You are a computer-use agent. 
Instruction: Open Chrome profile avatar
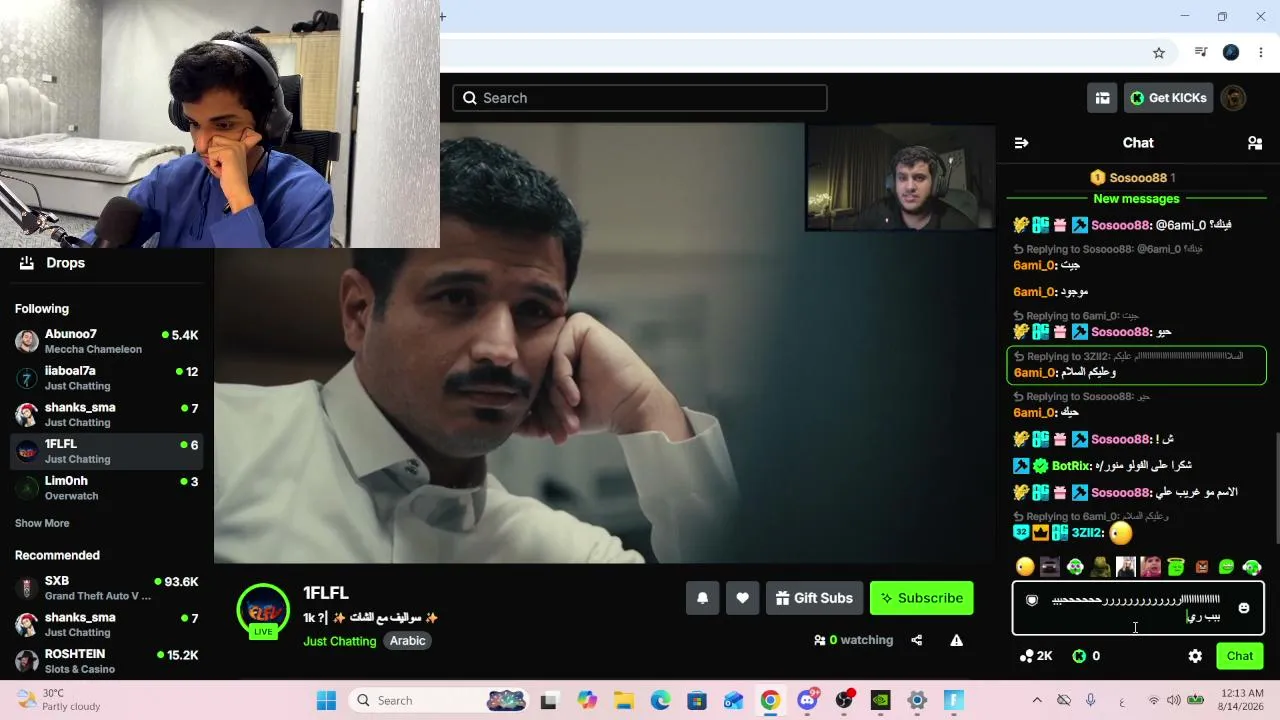pos(1231,53)
